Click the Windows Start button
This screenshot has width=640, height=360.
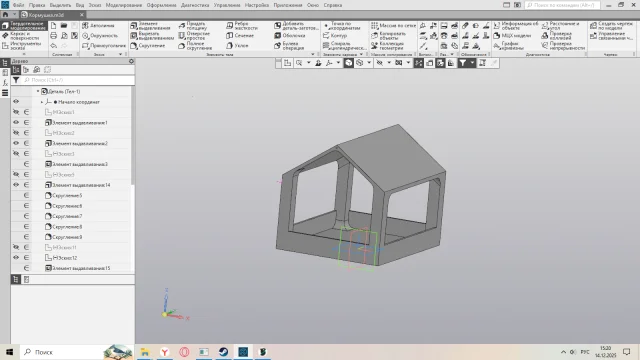9,352
